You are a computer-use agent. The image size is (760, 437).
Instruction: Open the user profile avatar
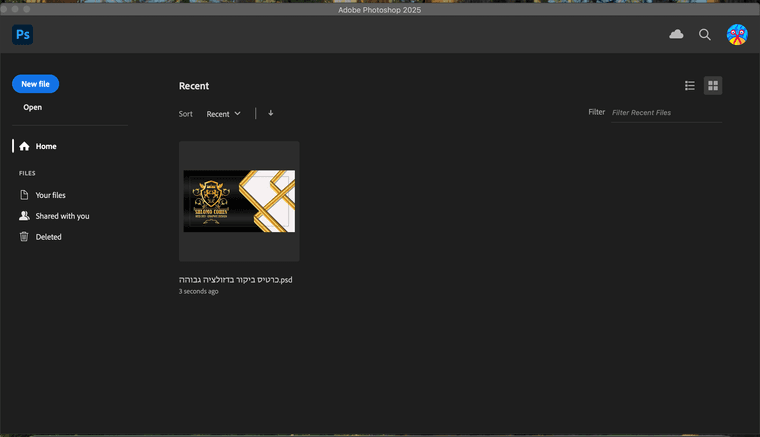pos(737,34)
